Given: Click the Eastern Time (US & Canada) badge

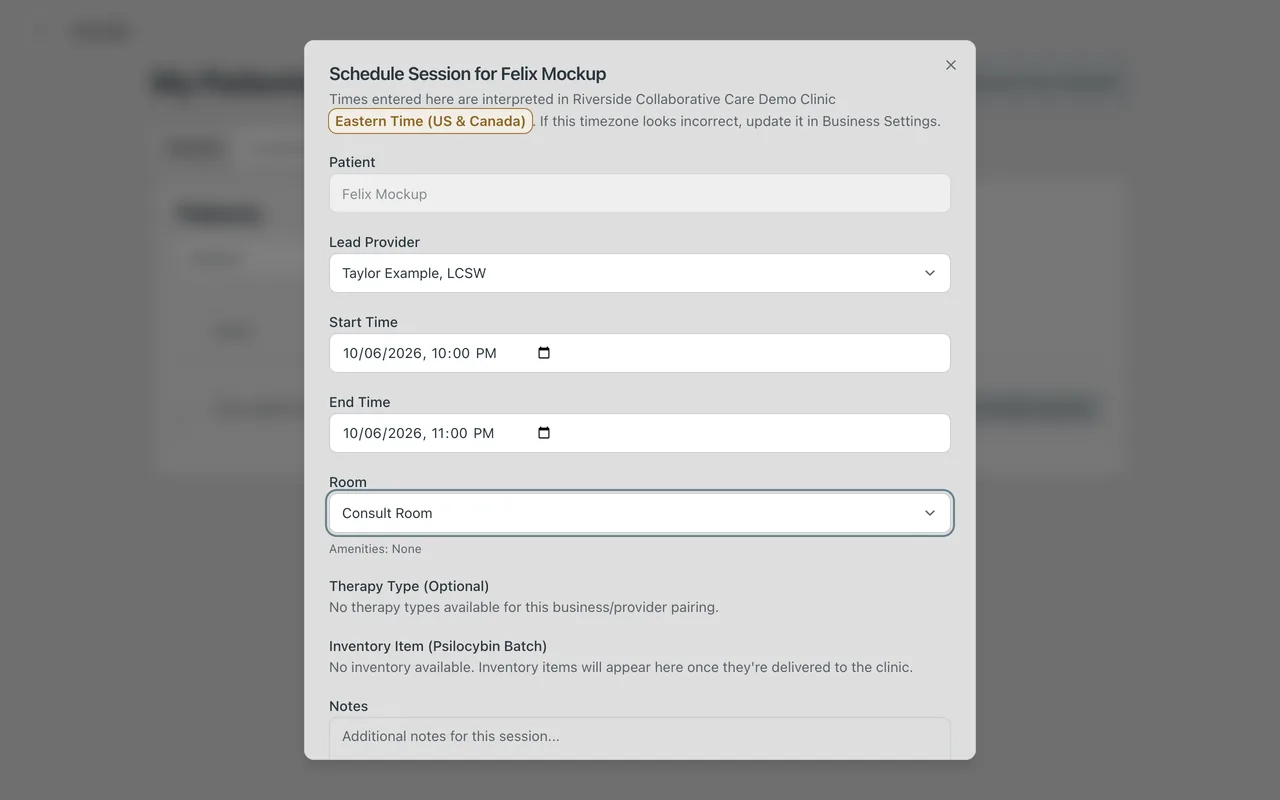Looking at the screenshot, I should pyautogui.click(x=430, y=121).
